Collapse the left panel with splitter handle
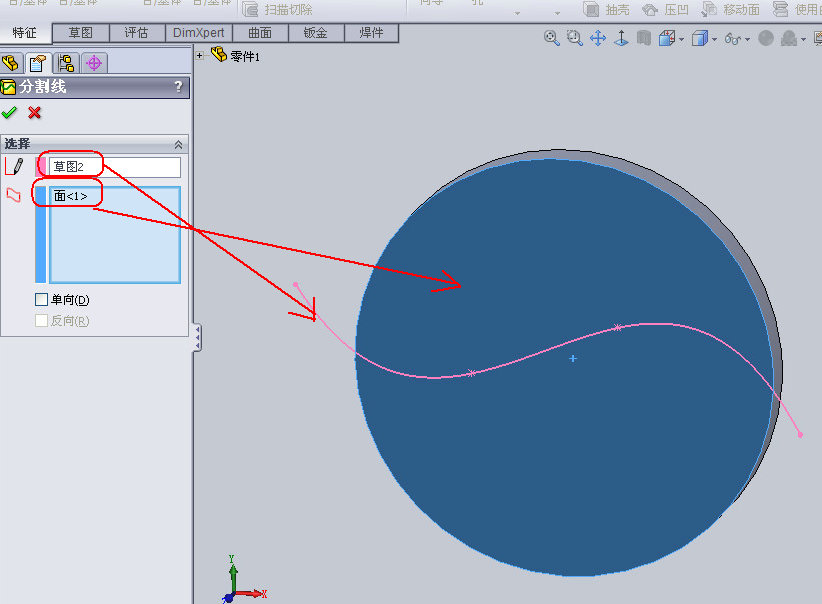Image resolution: width=822 pixels, height=604 pixels. tap(197, 337)
